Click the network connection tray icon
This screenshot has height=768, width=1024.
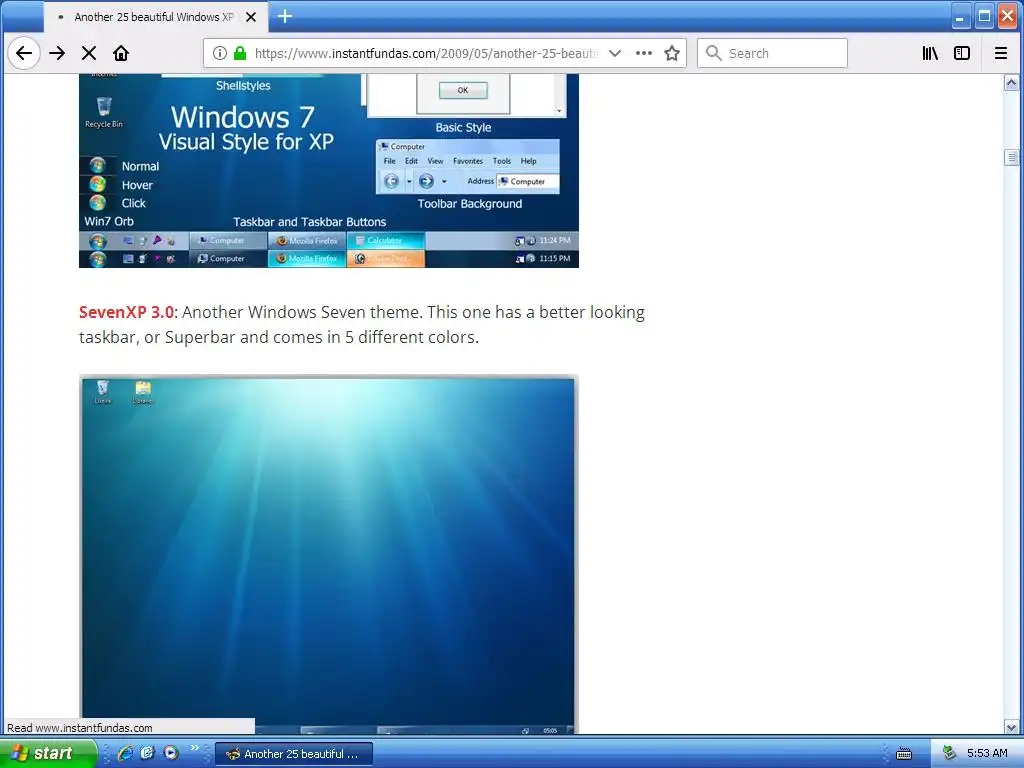950,753
